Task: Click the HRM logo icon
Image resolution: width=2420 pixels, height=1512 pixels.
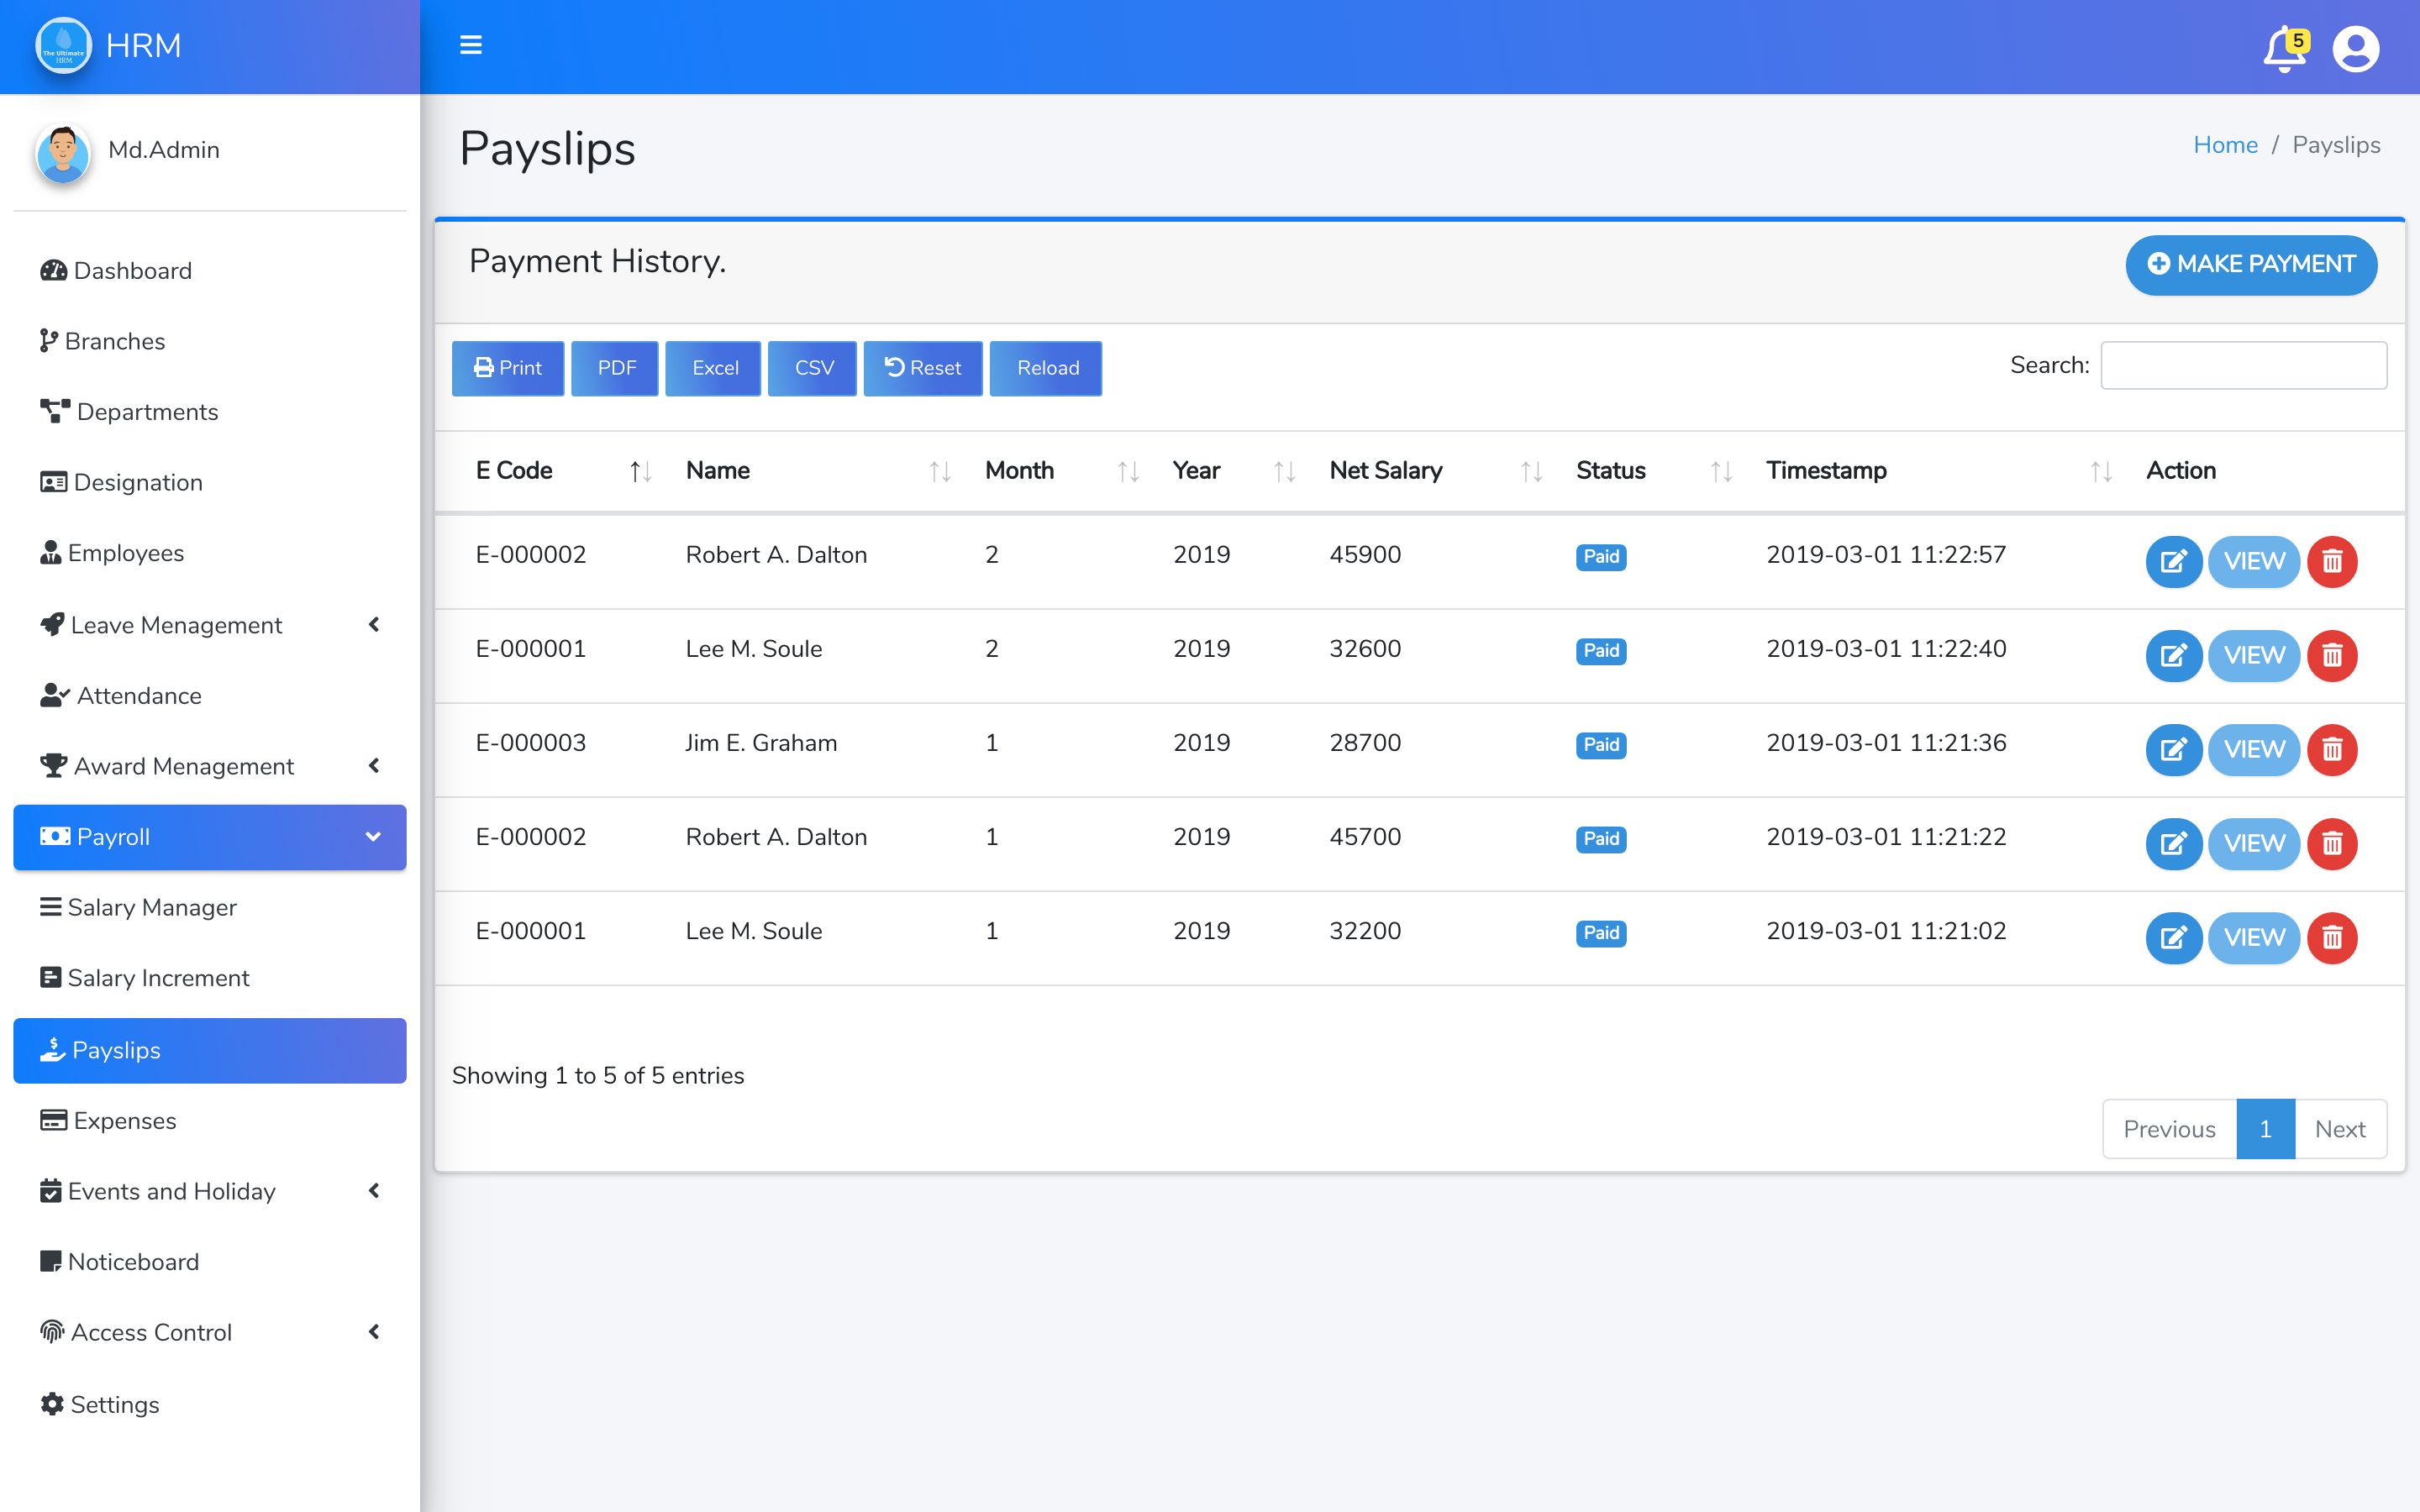Action: tap(63, 46)
